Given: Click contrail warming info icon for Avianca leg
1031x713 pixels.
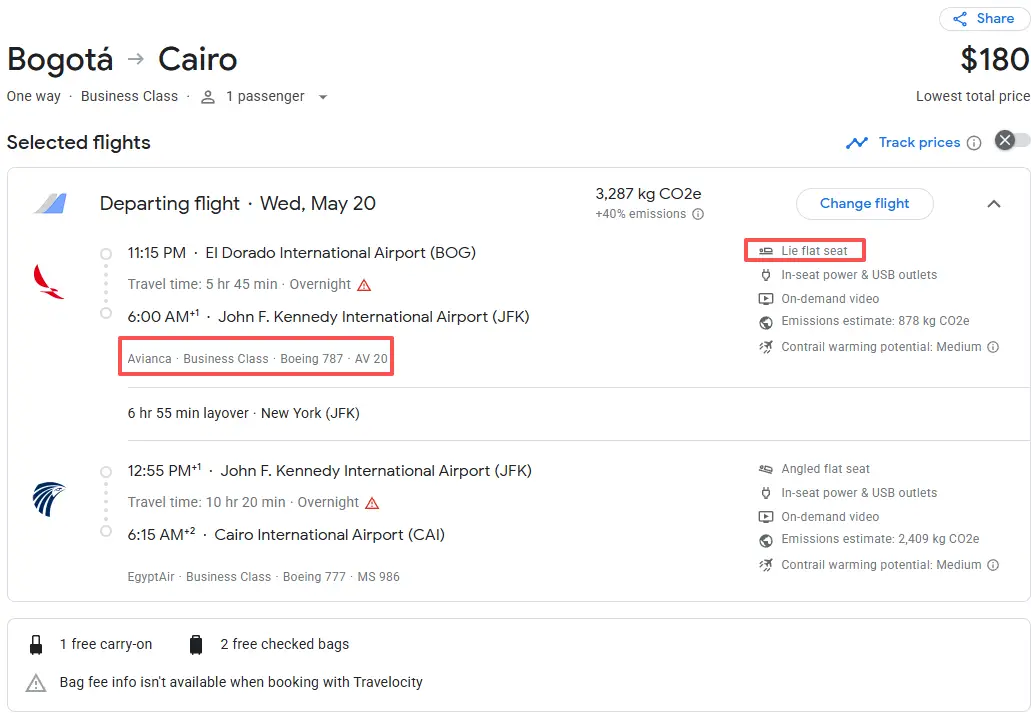Looking at the screenshot, I should coord(993,348).
